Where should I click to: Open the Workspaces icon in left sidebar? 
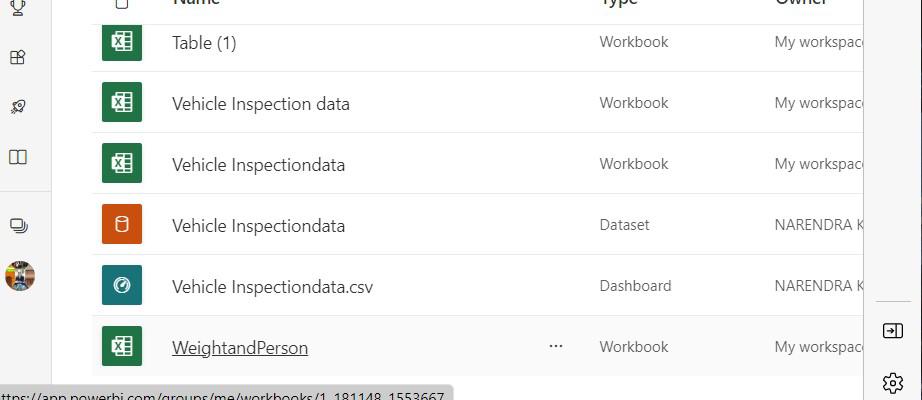coord(17,225)
